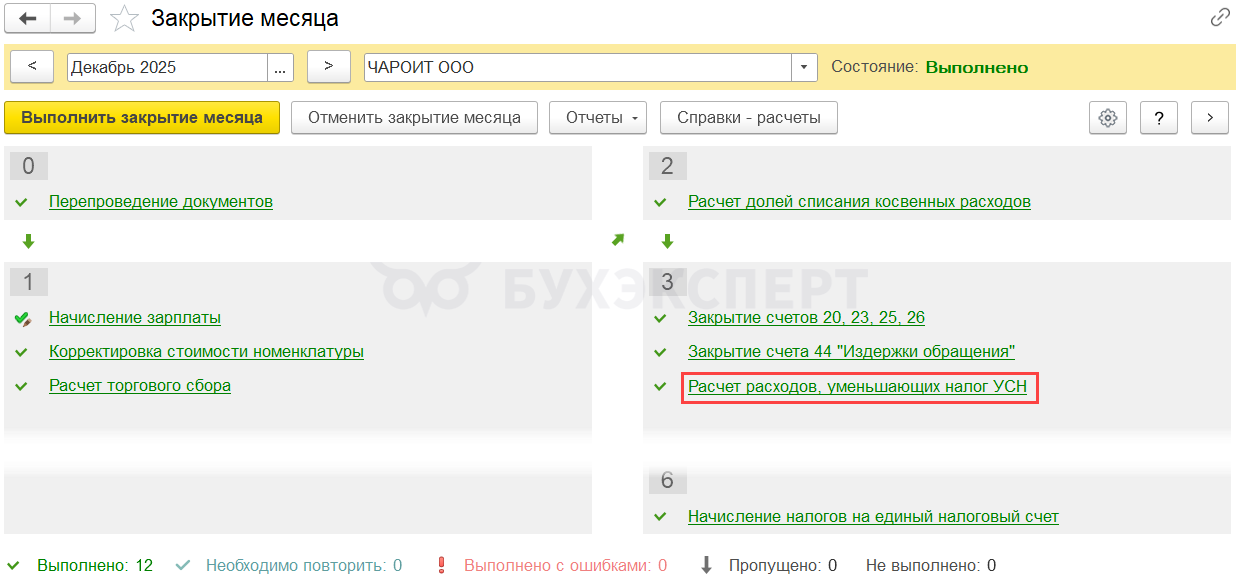Viewport: 1238px width, 581px height.
Task: Click the back navigation arrow
Action: pyautogui.click(x=28, y=18)
